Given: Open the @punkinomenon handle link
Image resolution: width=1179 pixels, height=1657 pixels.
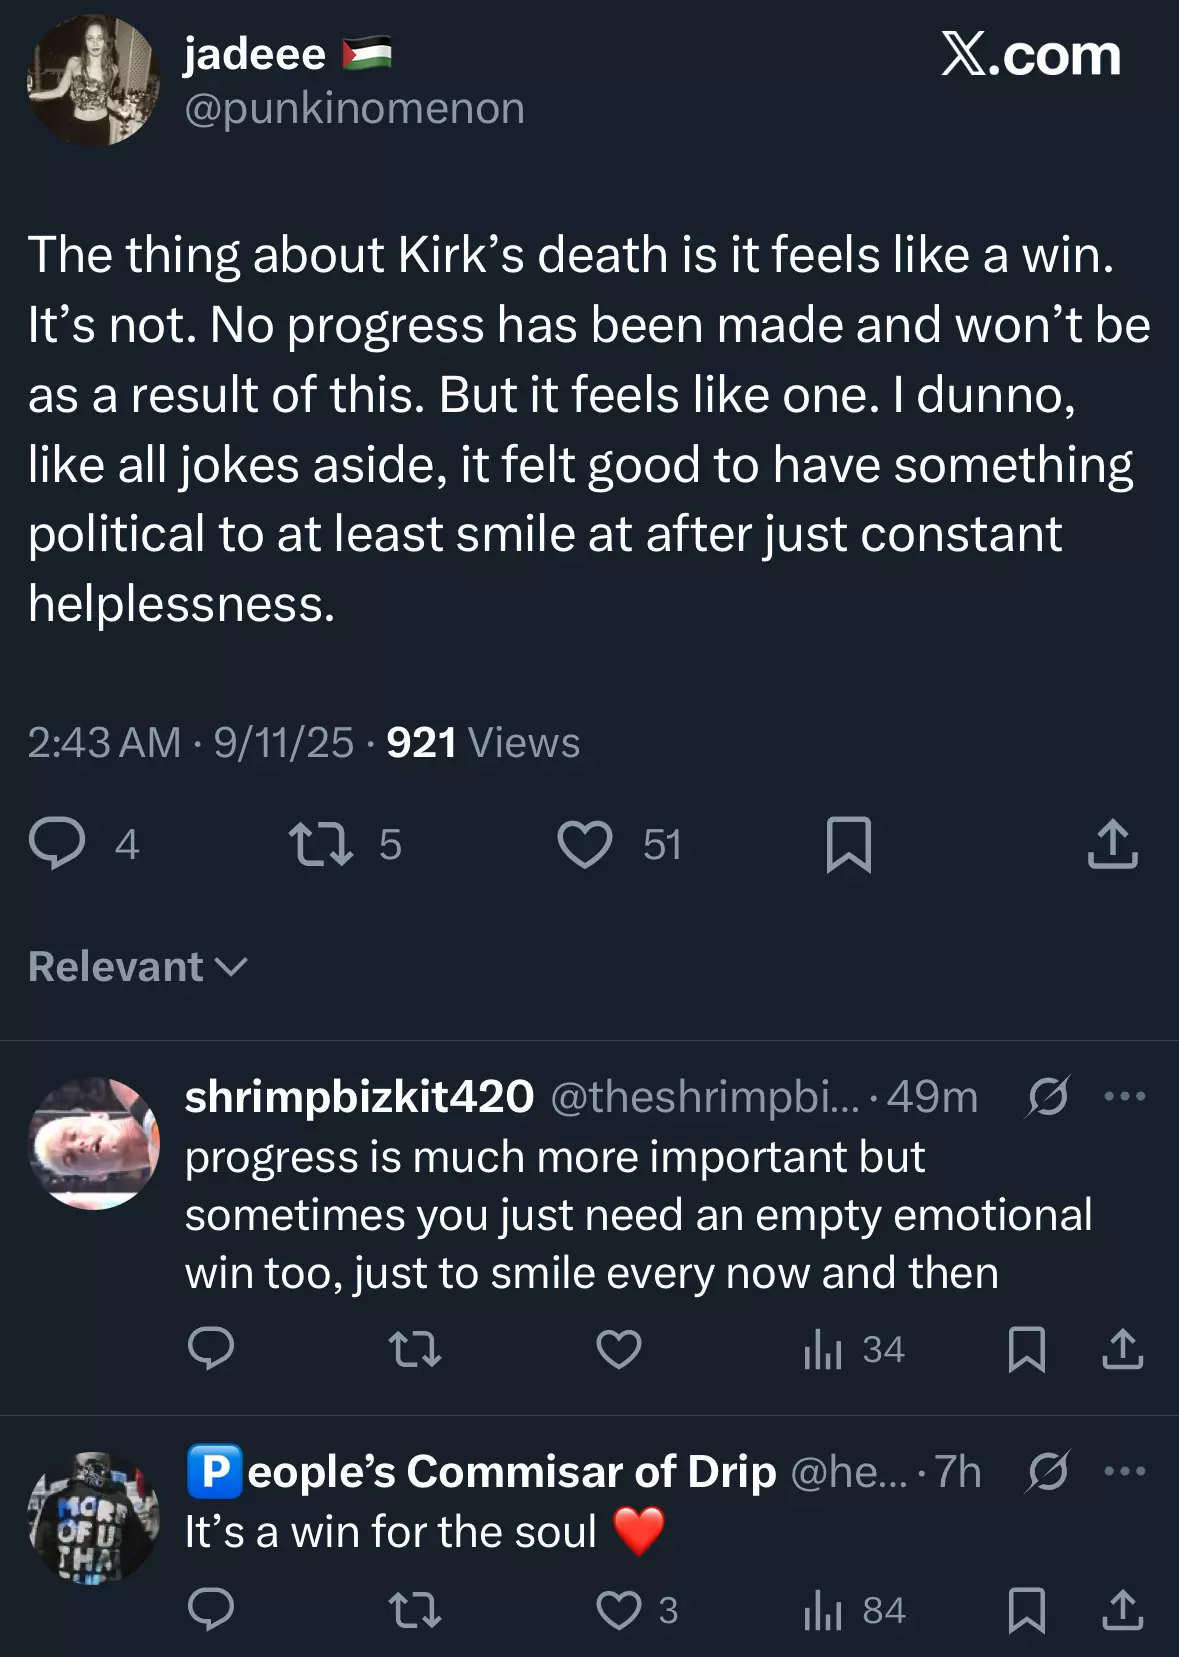Looking at the screenshot, I should pos(354,108).
